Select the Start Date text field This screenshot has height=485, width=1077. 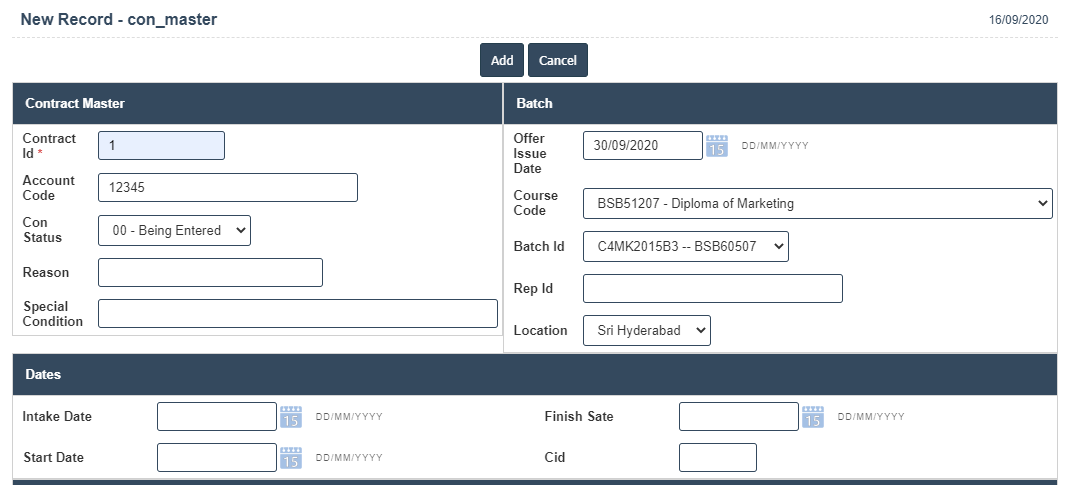point(216,458)
